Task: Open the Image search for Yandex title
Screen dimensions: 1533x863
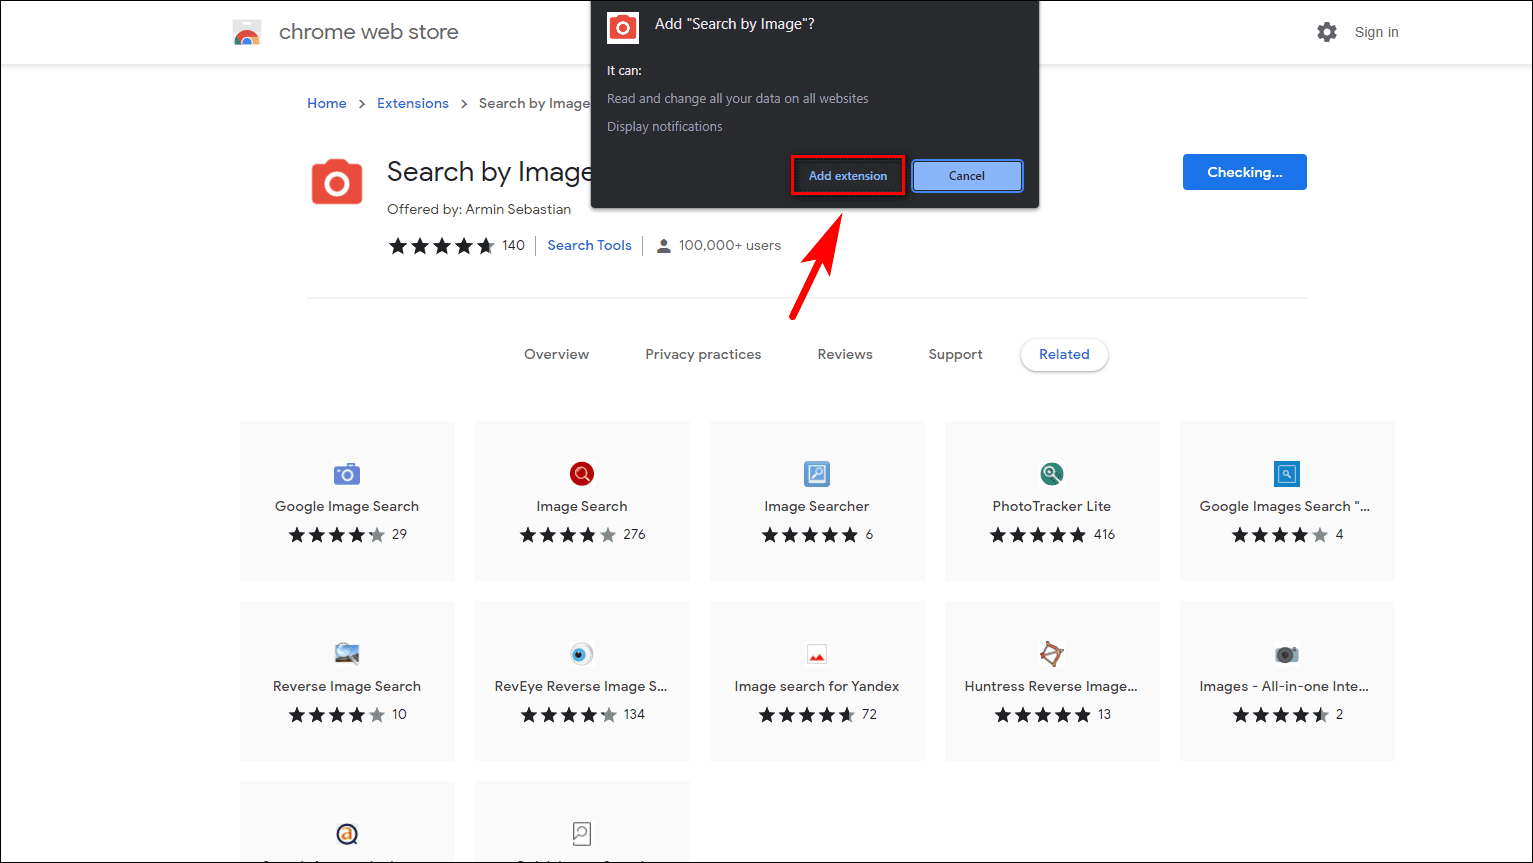Action: [x=817, y=686]
